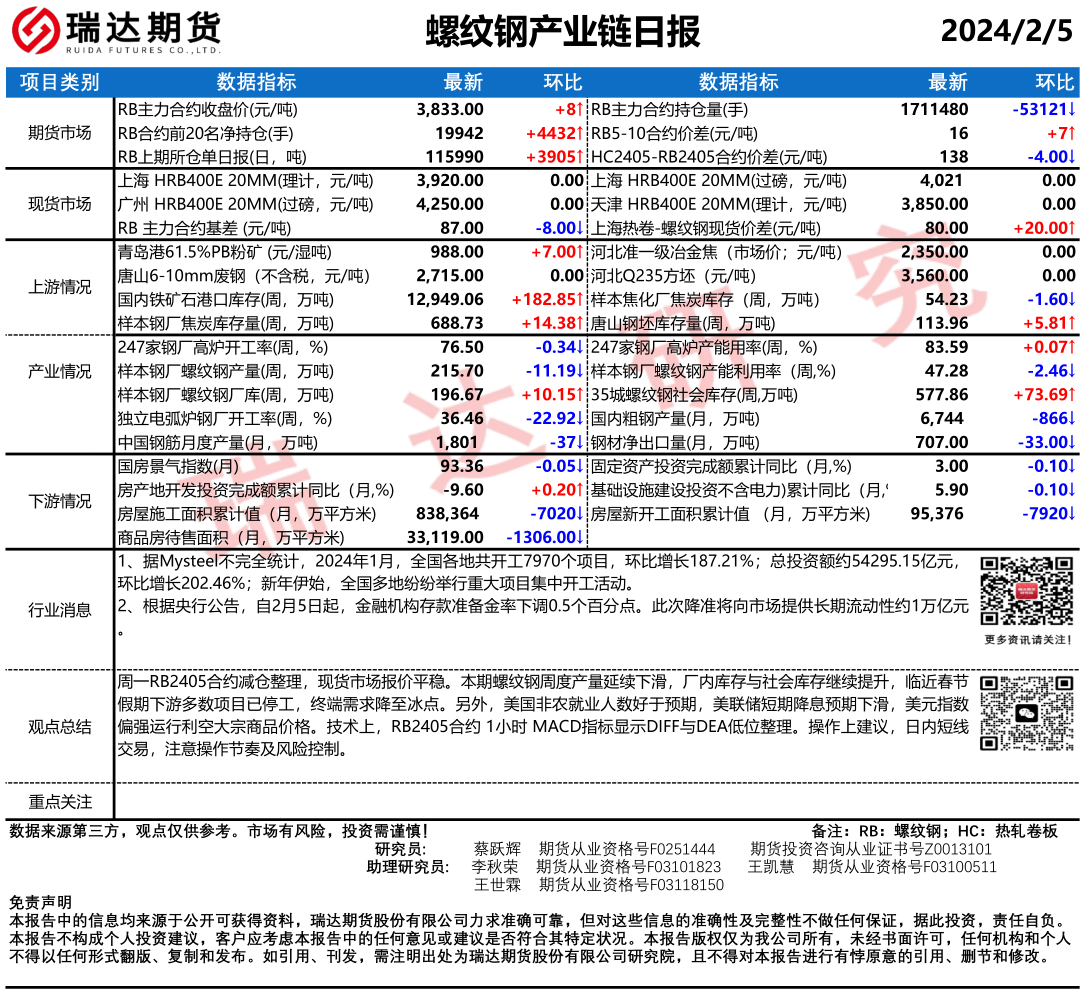
Task: Click 247家钢厂高炉开工率 value 76.50
Action: coord(462,347)
